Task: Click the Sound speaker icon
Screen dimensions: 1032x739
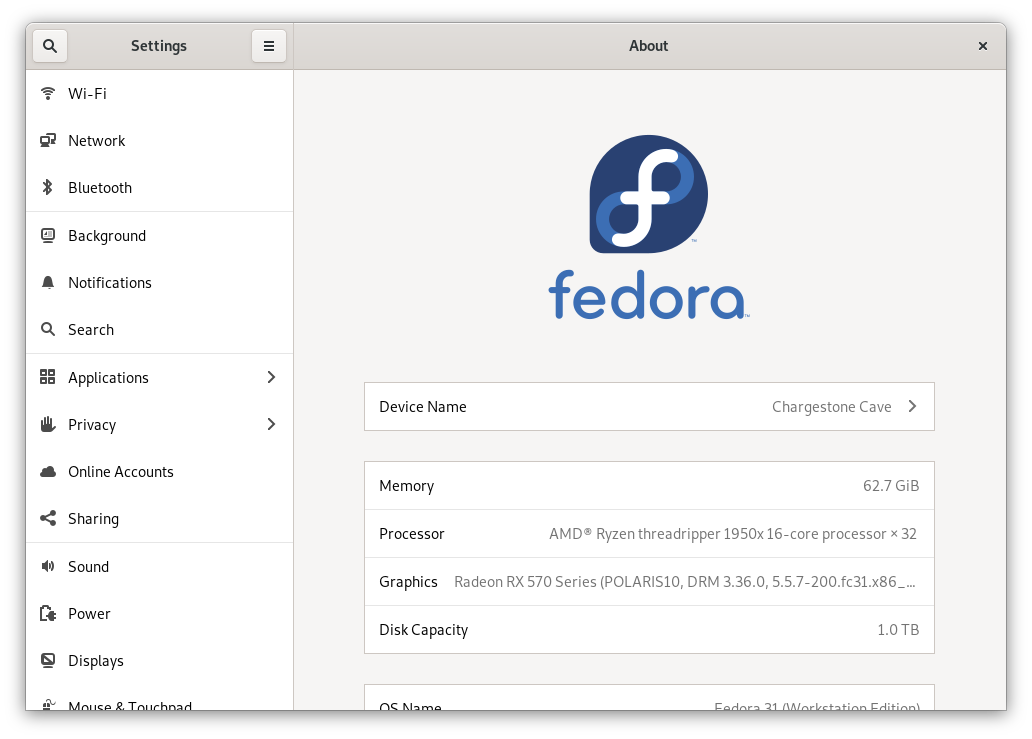Action: coord(48,567)
